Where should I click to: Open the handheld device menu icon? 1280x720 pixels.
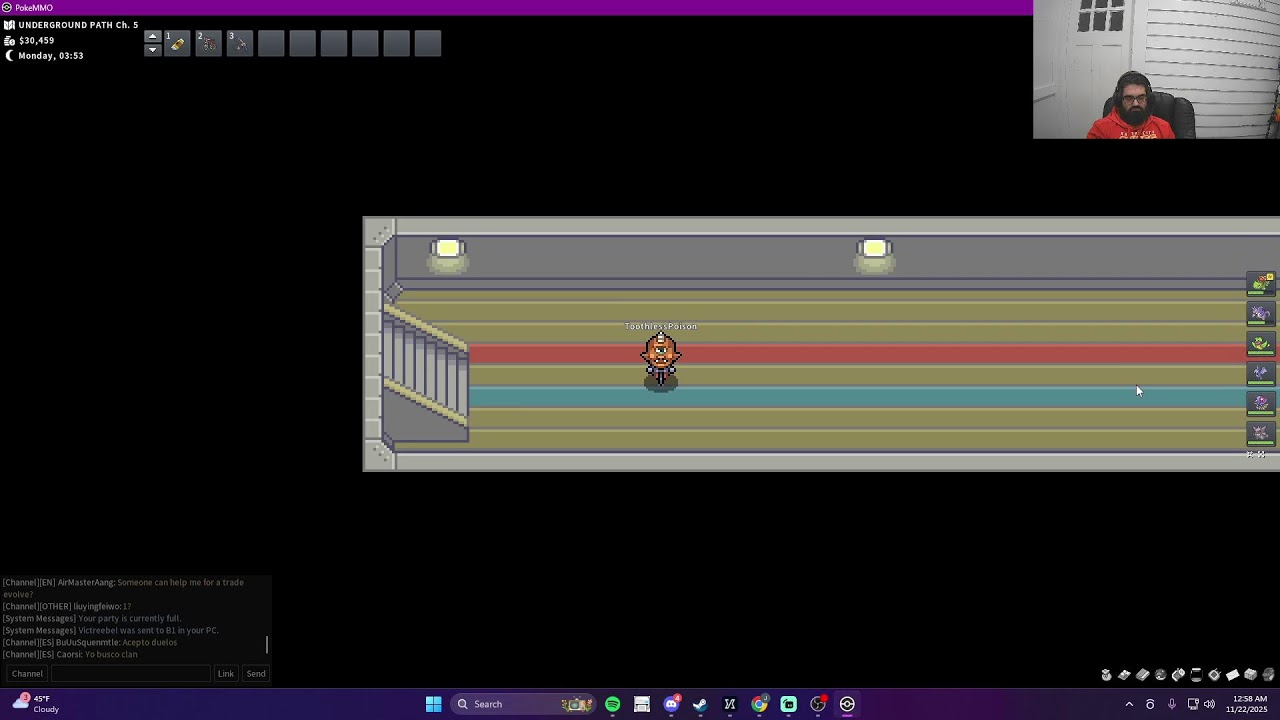pos(1178,675)
